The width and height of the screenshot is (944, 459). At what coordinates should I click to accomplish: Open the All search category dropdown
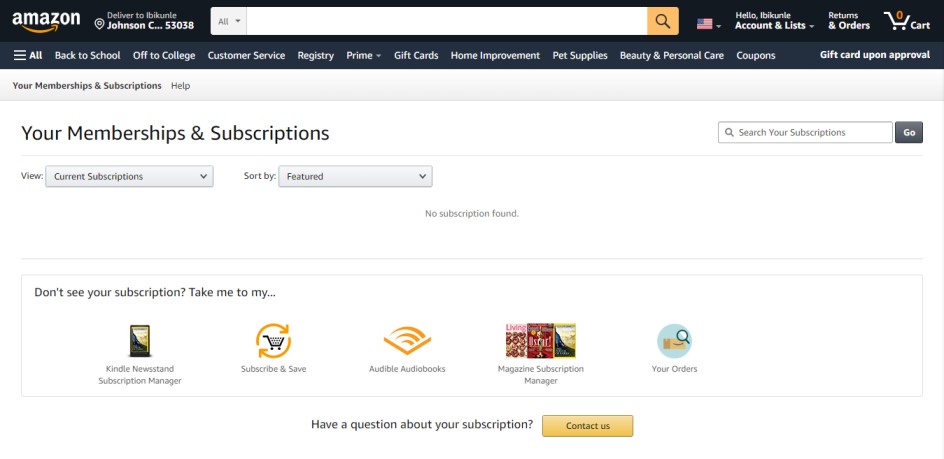click(229, 21)
